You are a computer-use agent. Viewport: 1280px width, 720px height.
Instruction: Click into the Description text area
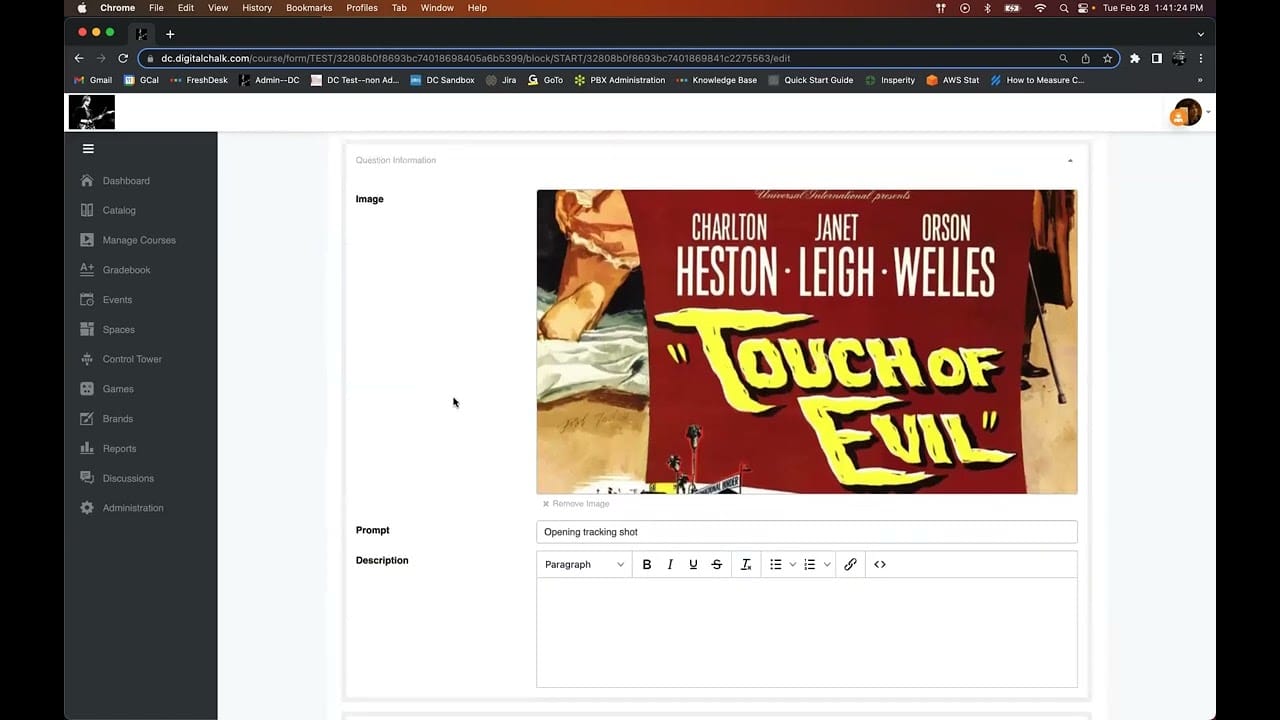807,632
